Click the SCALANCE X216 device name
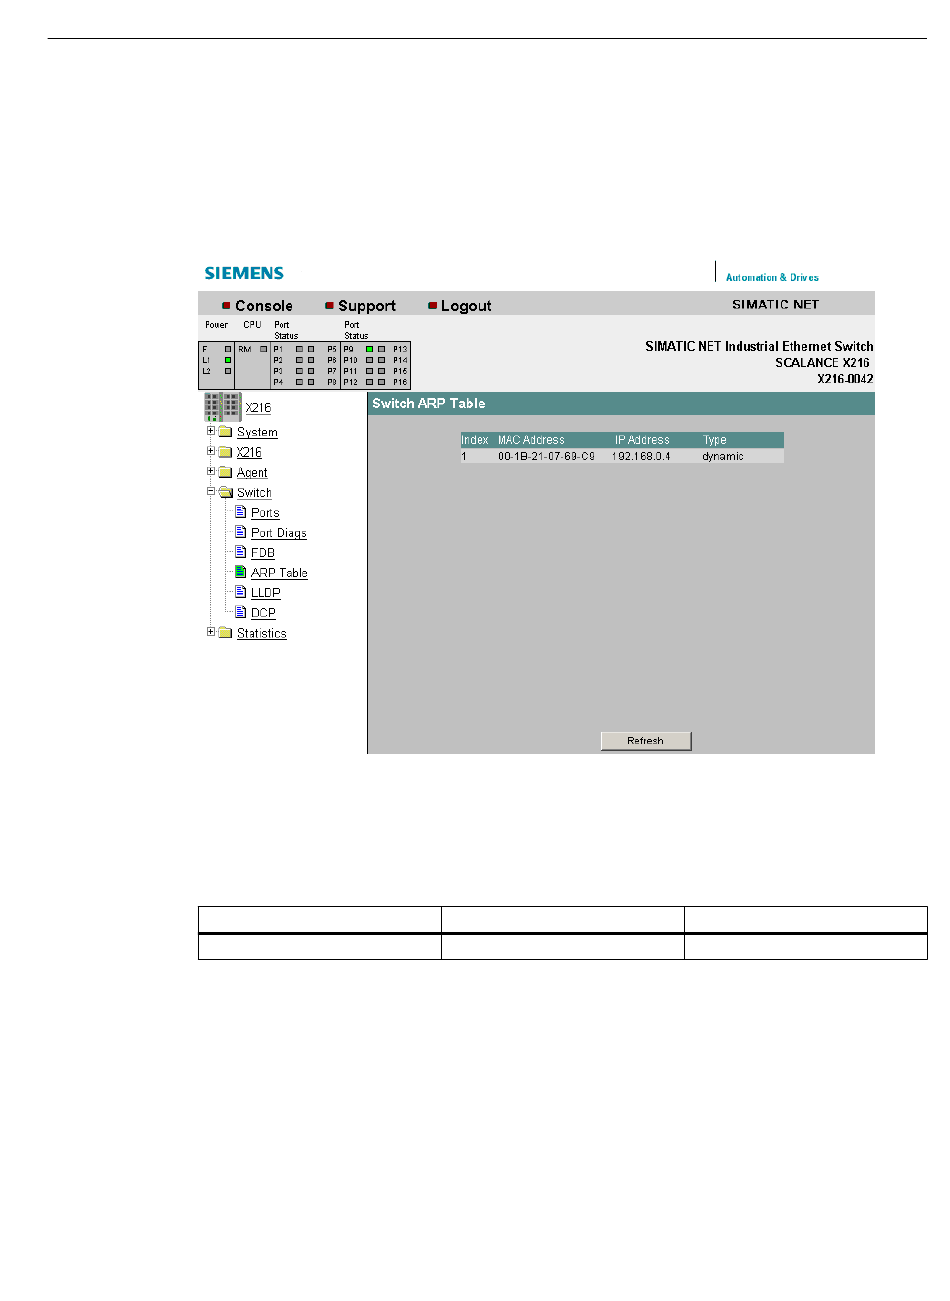Viewport: 950px width, 1301px height. (x=822, y=363)
